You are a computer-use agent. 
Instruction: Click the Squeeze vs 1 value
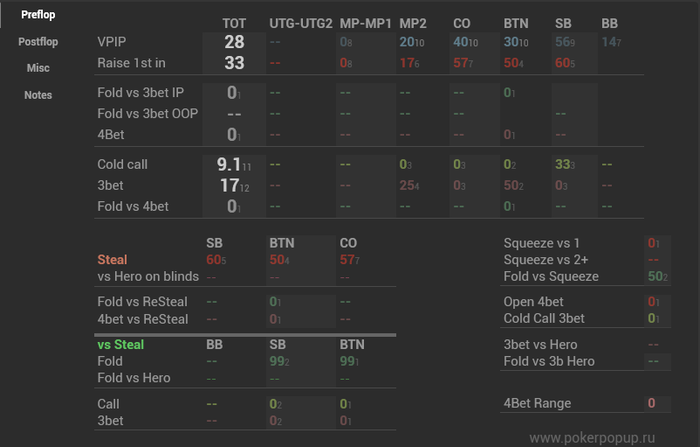(x=653, y=242)
